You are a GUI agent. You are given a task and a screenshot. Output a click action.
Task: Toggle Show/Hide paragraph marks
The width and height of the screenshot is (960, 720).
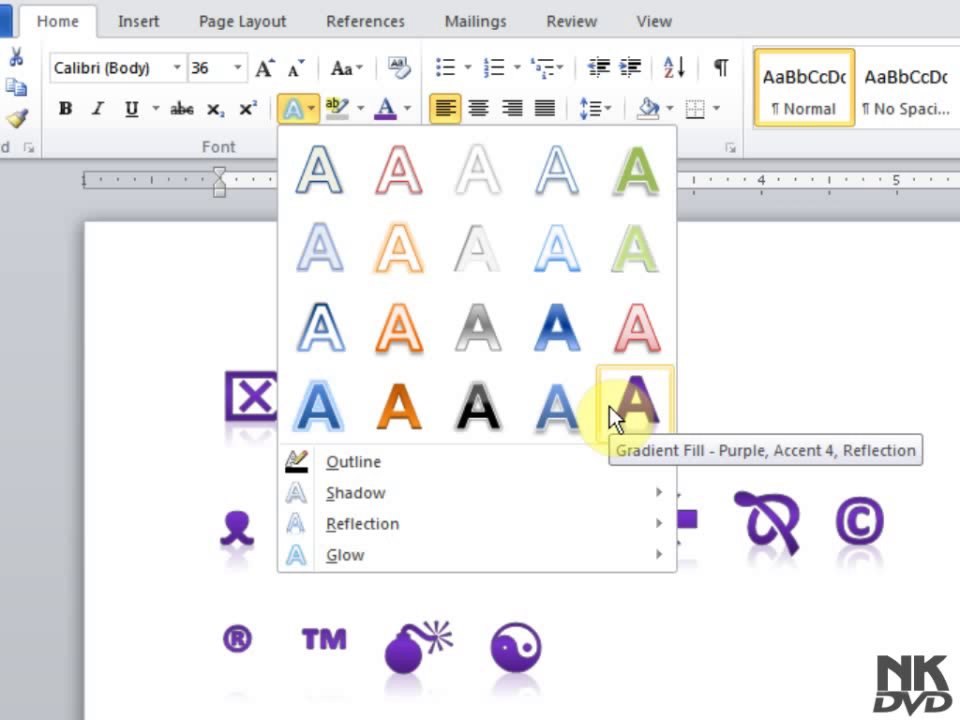coord(721,67)
